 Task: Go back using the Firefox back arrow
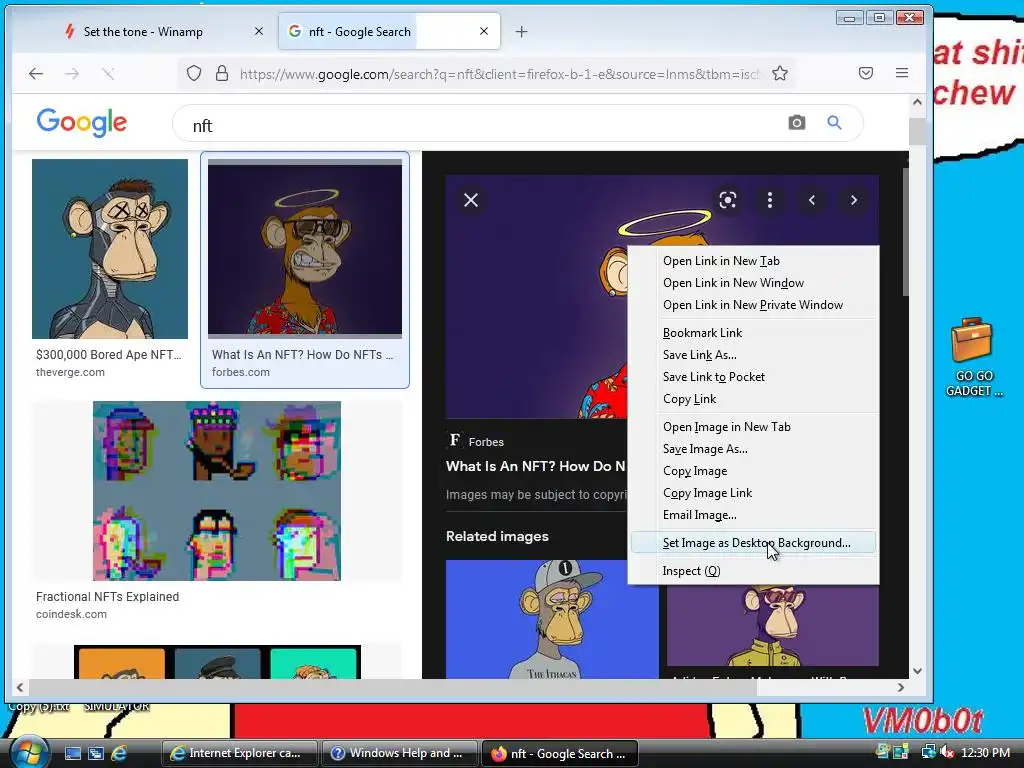click(36, 74)
